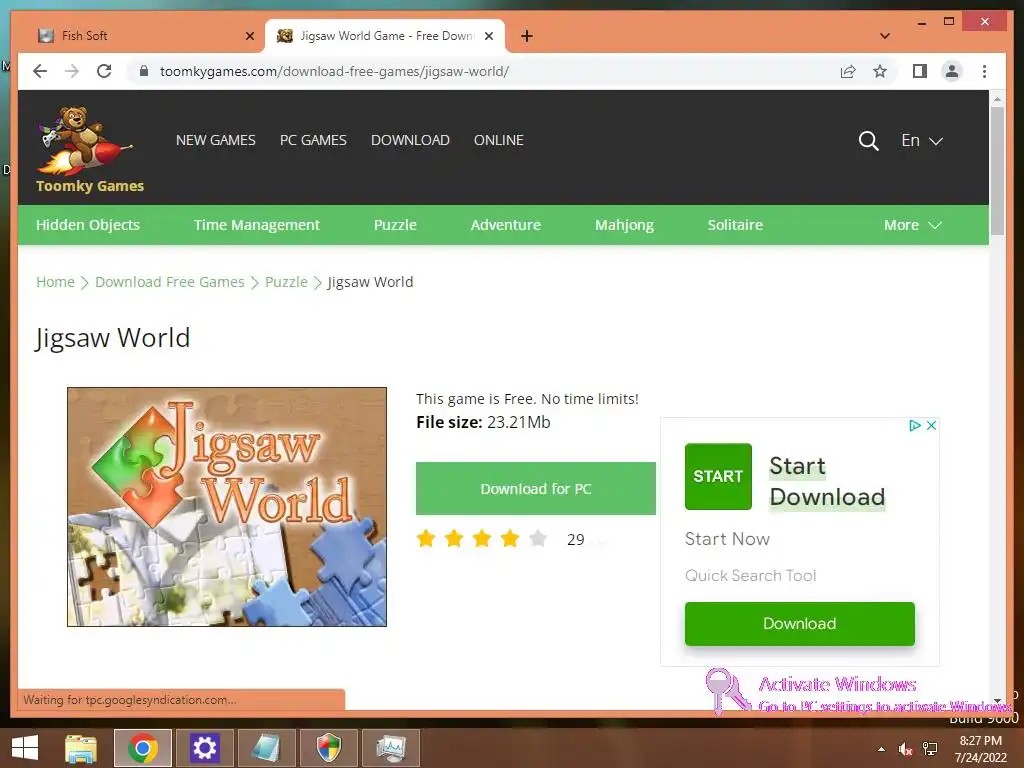Click the muted volume tray icon
The image size is (1024, 768).
(x=905, y=749)
